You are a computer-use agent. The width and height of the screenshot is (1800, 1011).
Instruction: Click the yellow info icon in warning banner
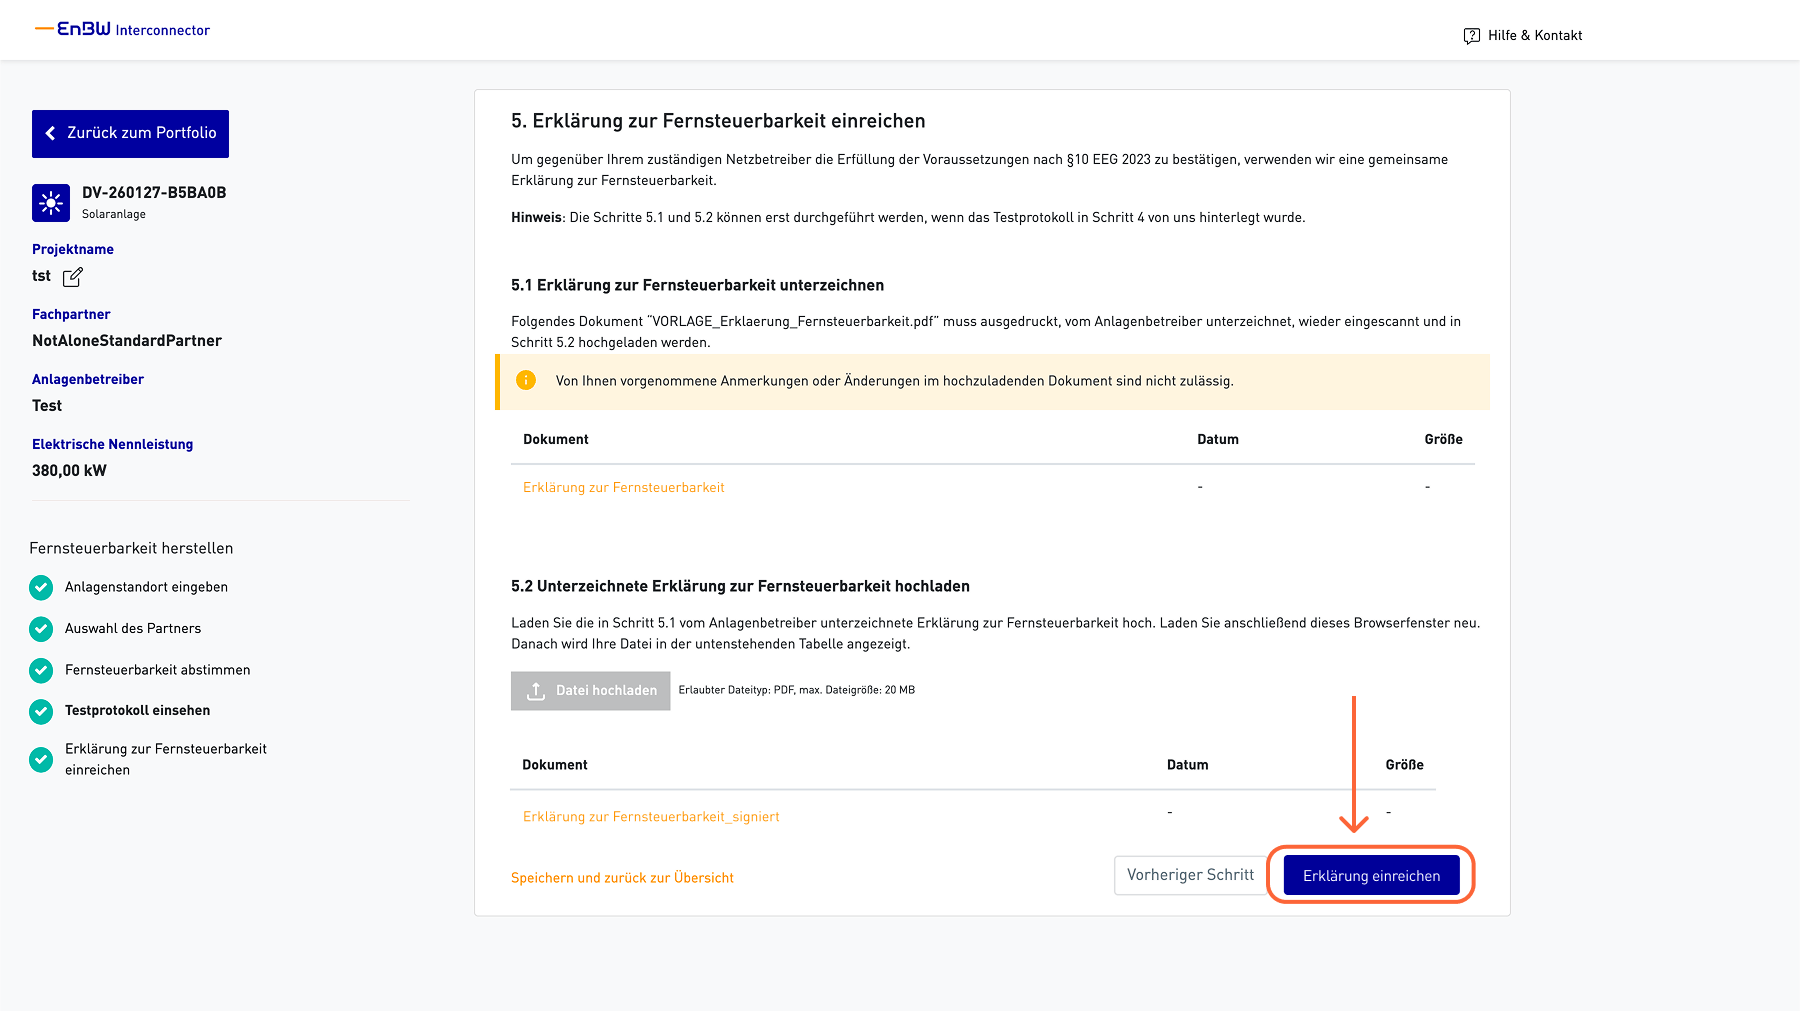526,381
